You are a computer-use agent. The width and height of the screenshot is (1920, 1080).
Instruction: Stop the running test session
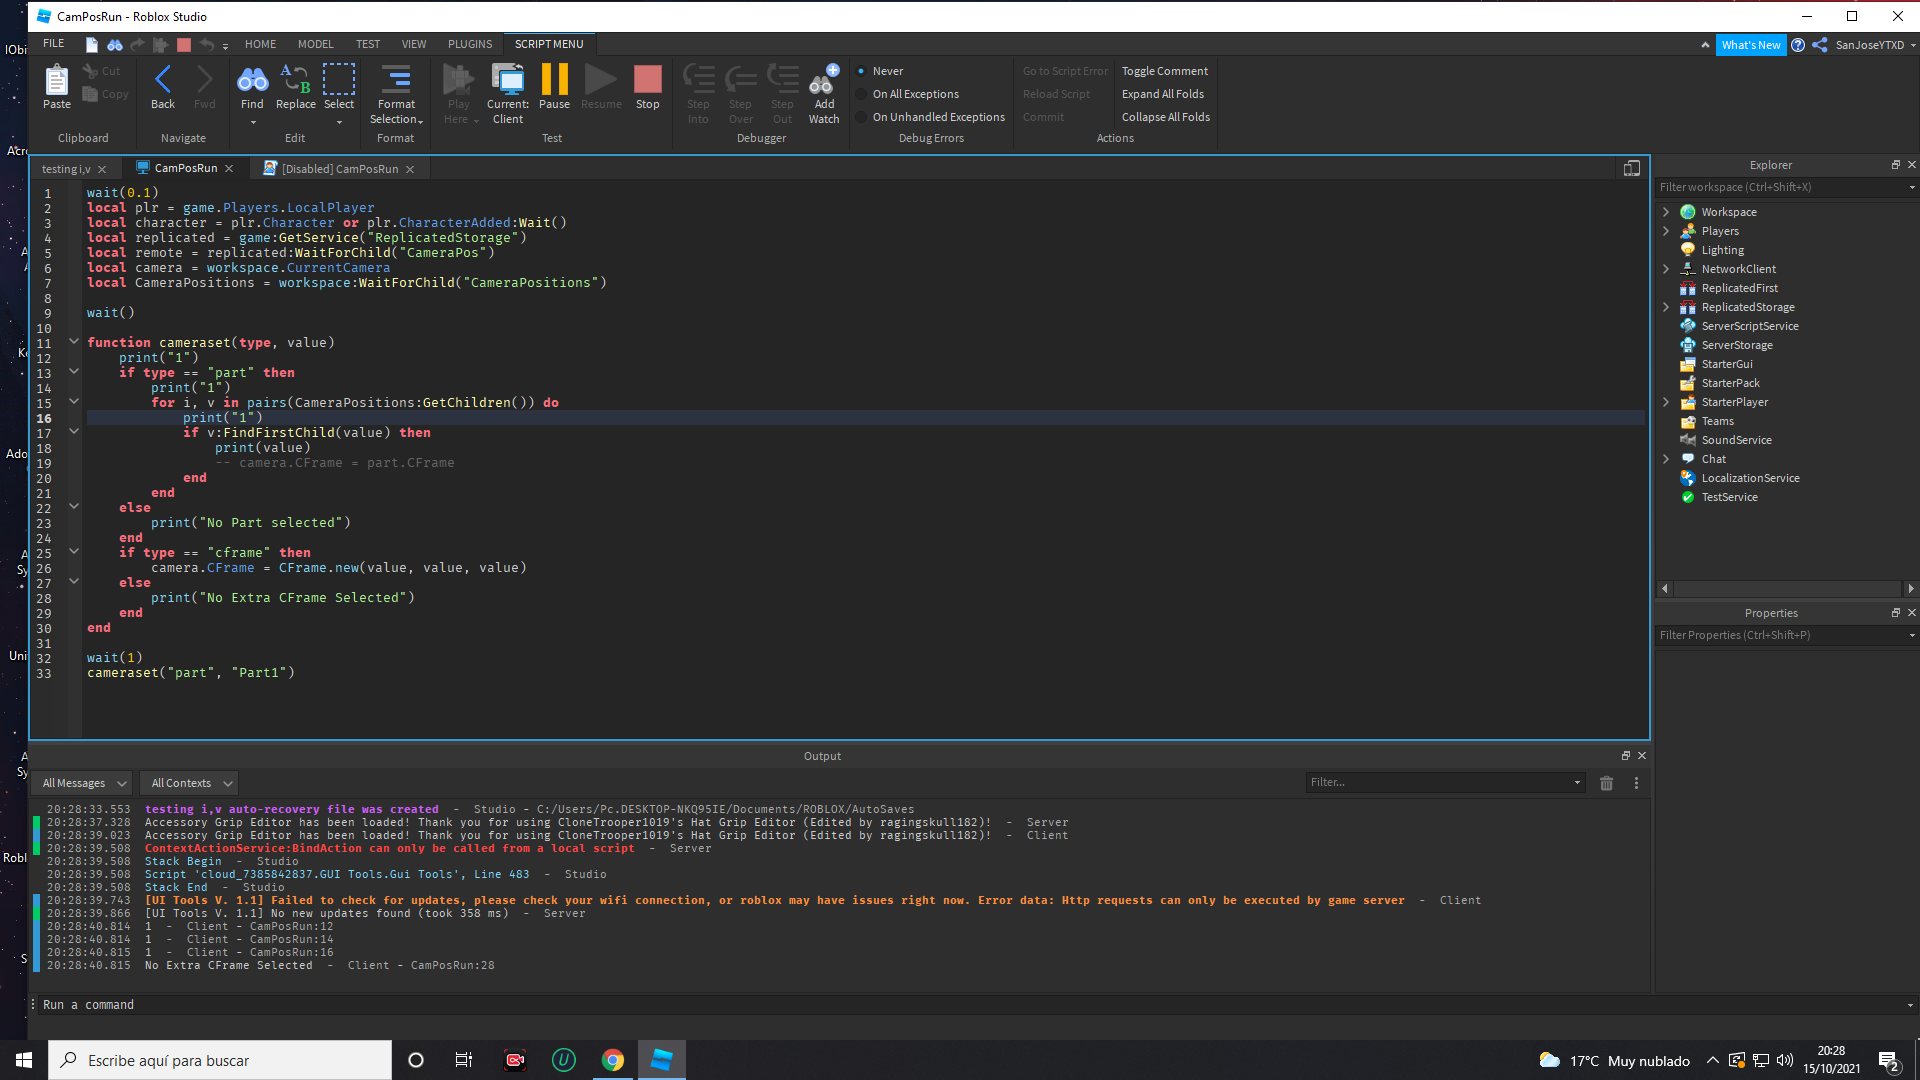coord(647,81)
